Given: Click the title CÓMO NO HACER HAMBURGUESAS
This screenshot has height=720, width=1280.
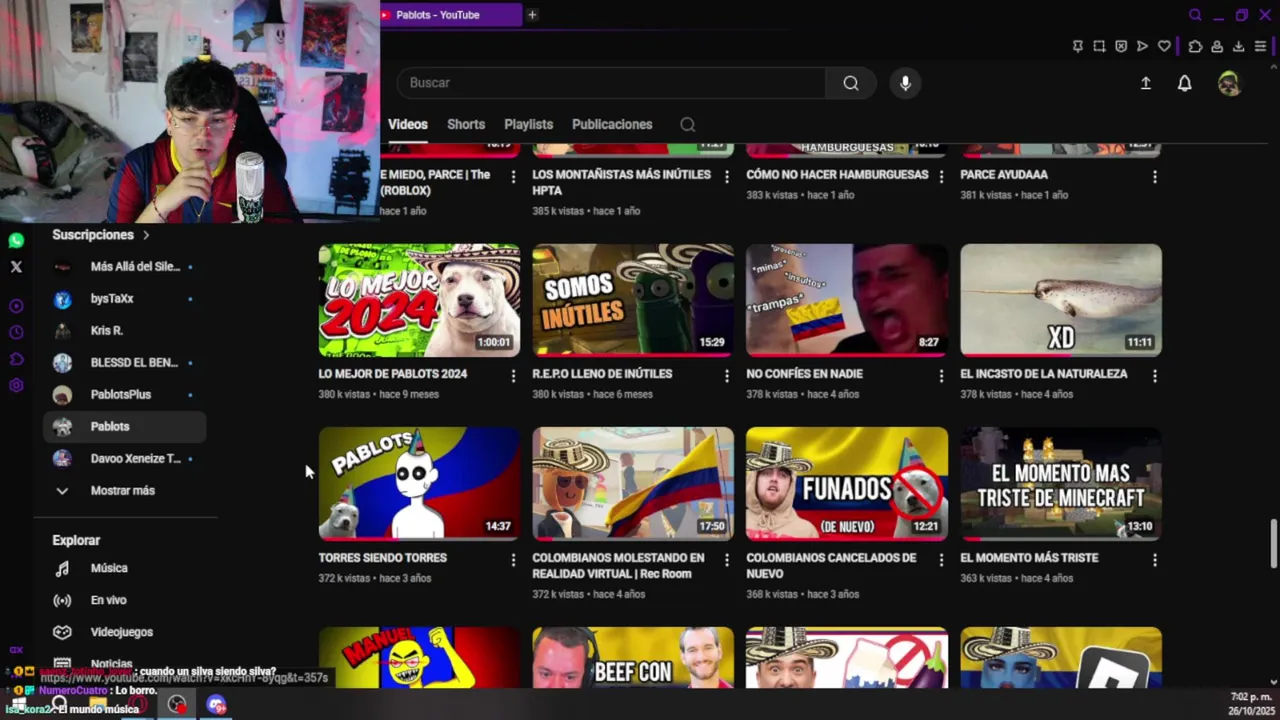Looking at the screenshot, I should [837, 175].
